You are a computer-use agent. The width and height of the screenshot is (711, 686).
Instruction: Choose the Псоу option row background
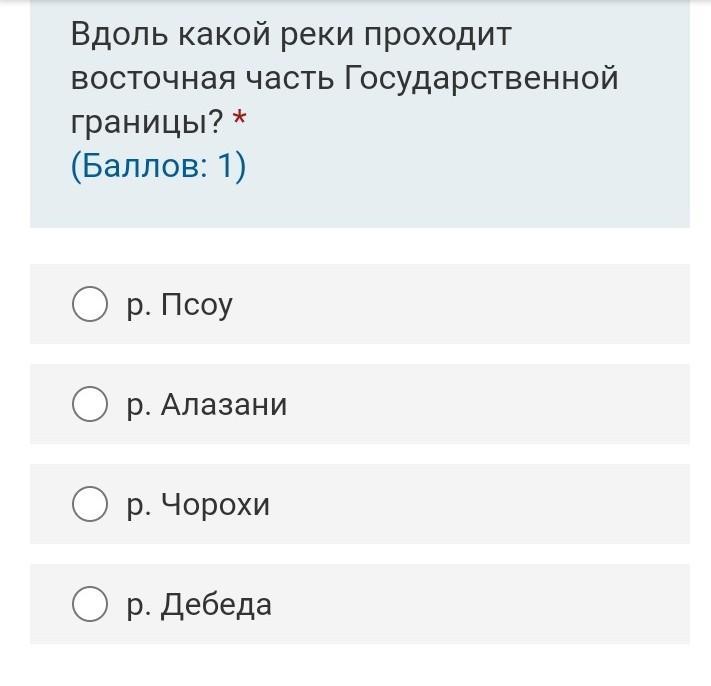click(360, 304)
